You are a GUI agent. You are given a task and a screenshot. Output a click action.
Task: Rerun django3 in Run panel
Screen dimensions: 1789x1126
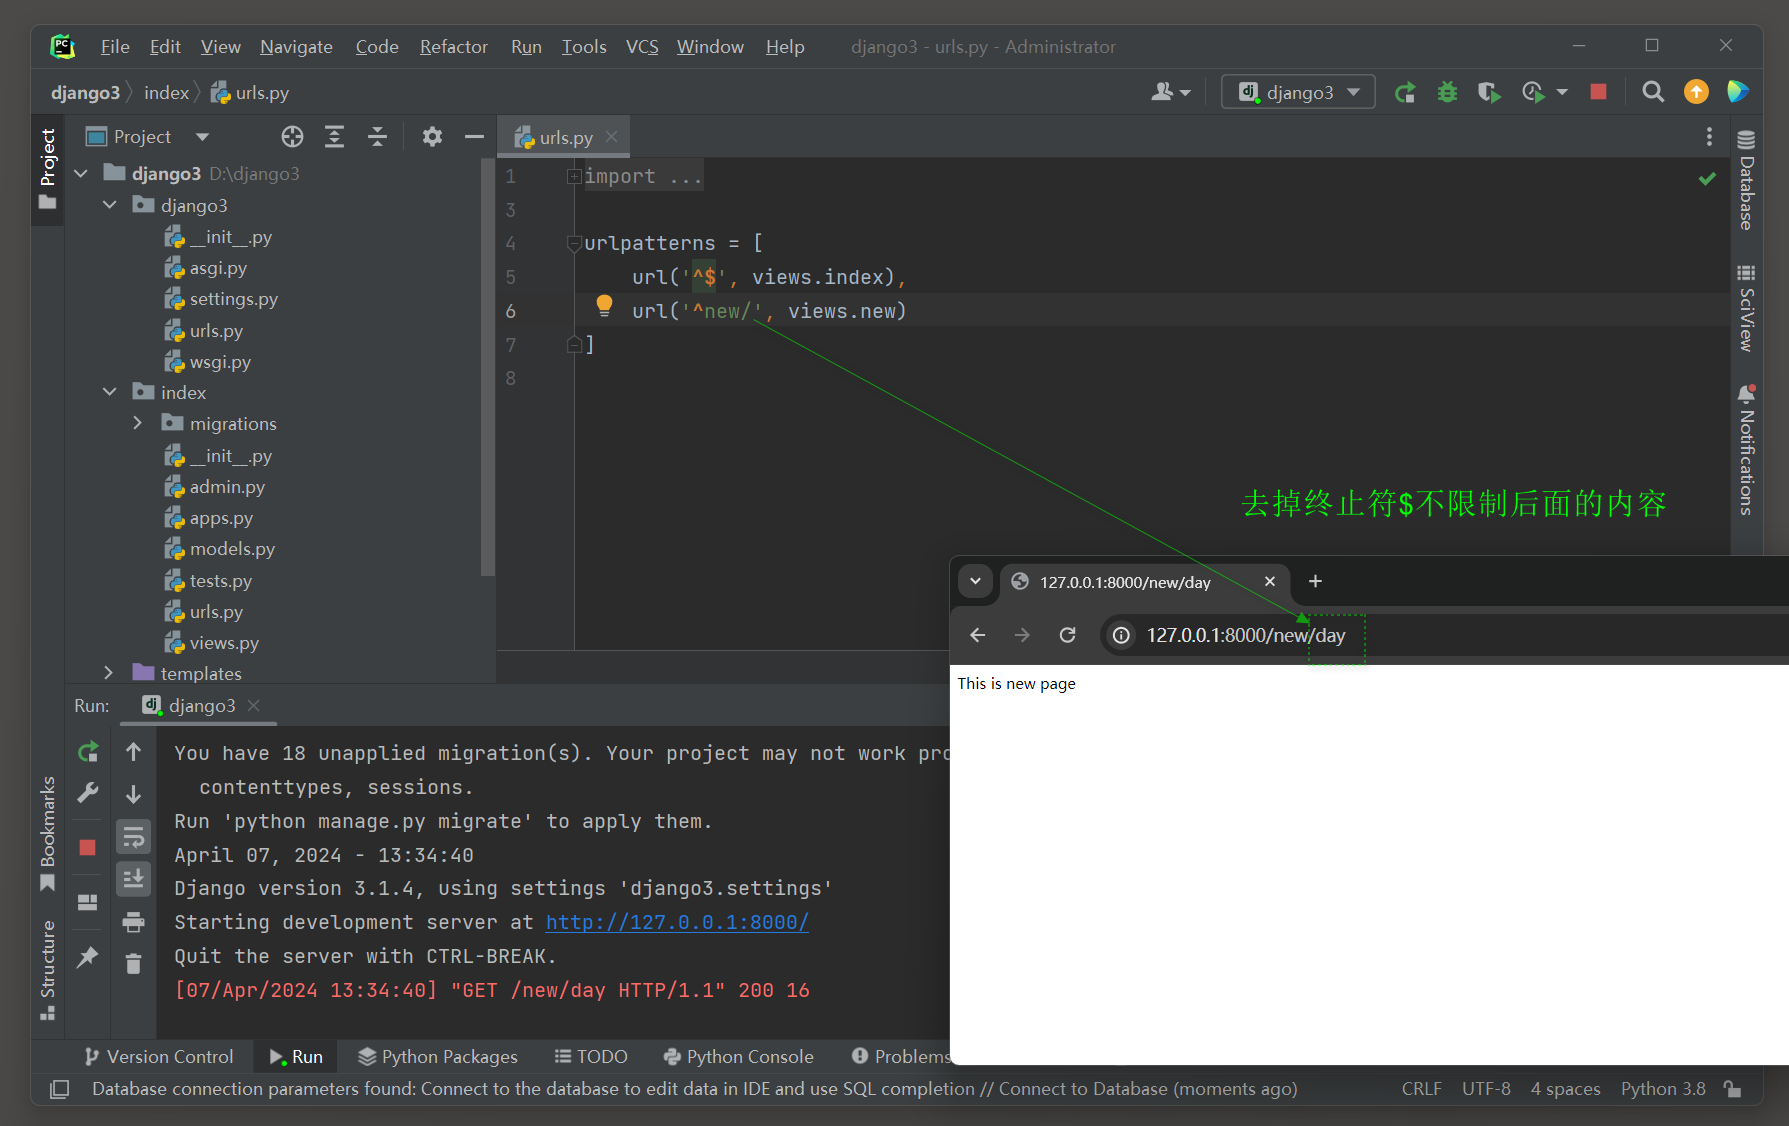tap(88, 752)
